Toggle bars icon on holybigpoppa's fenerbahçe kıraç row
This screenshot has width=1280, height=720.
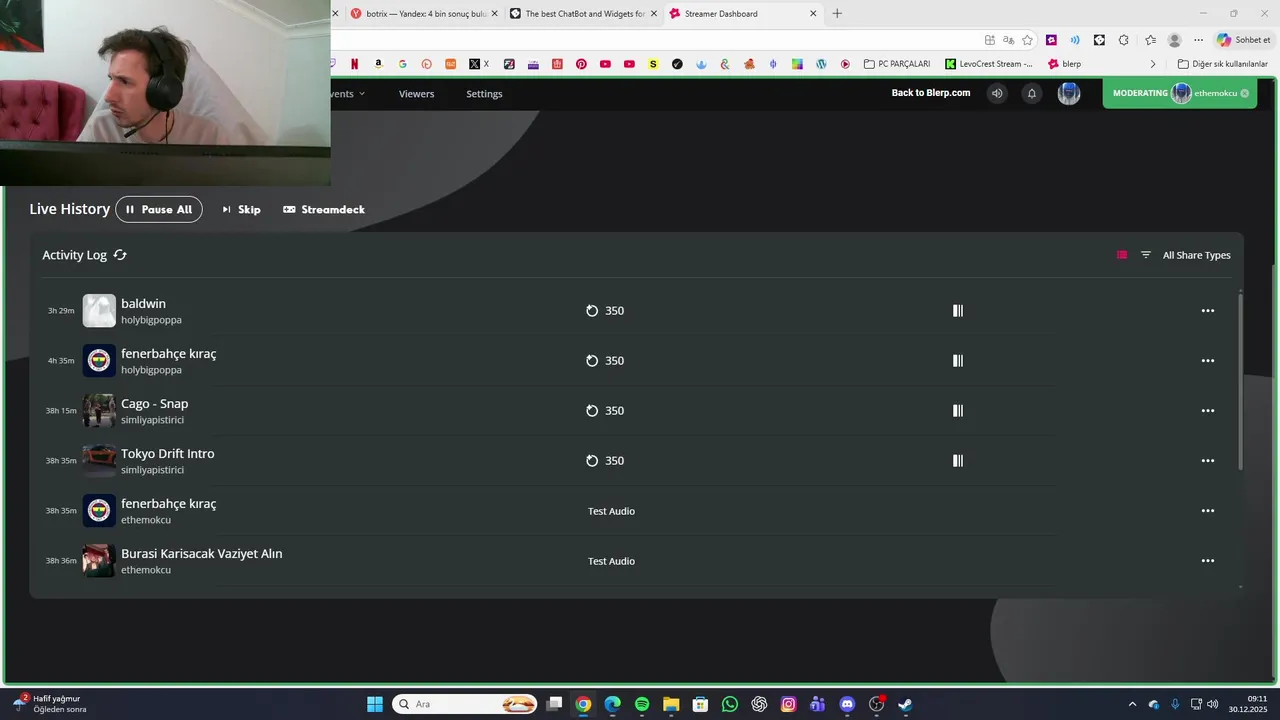(958, 361)
